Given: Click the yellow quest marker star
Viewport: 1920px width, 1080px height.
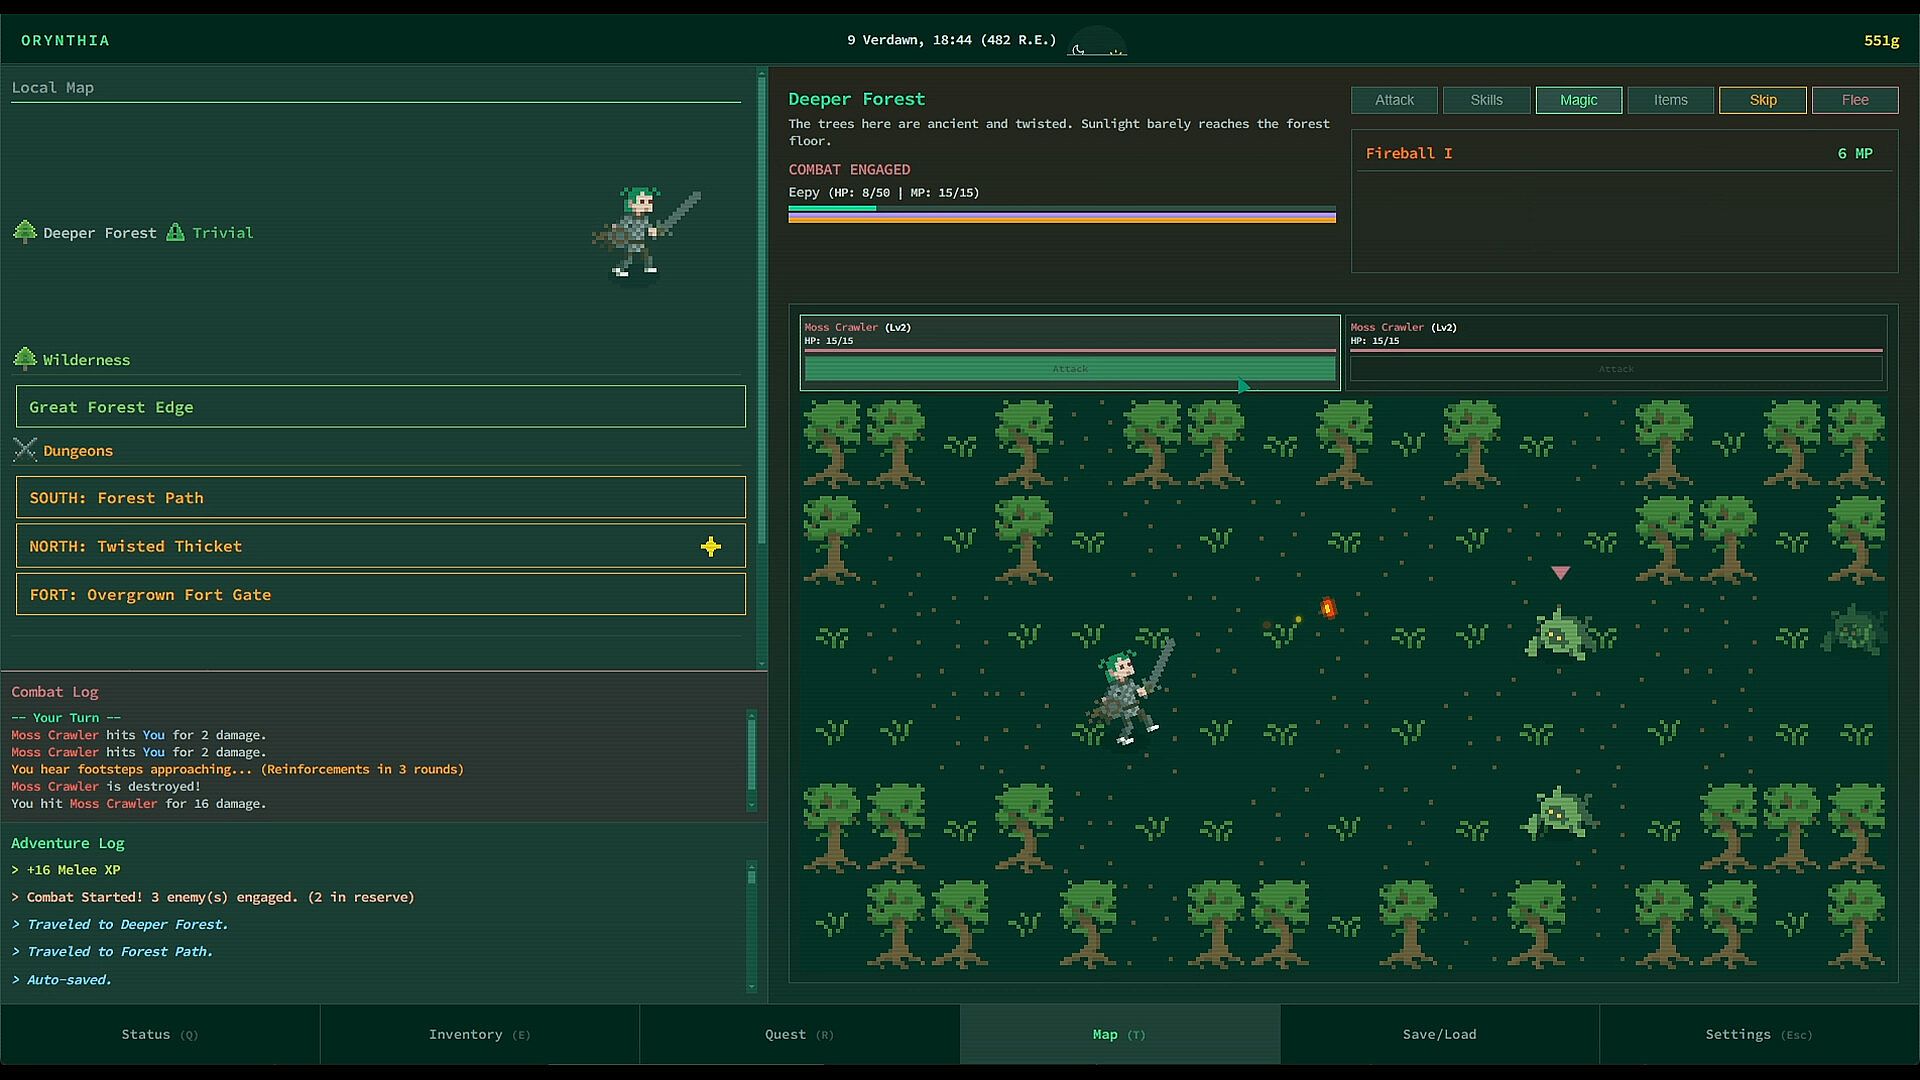Looking at the screenshot, I should tap(711, 546).
